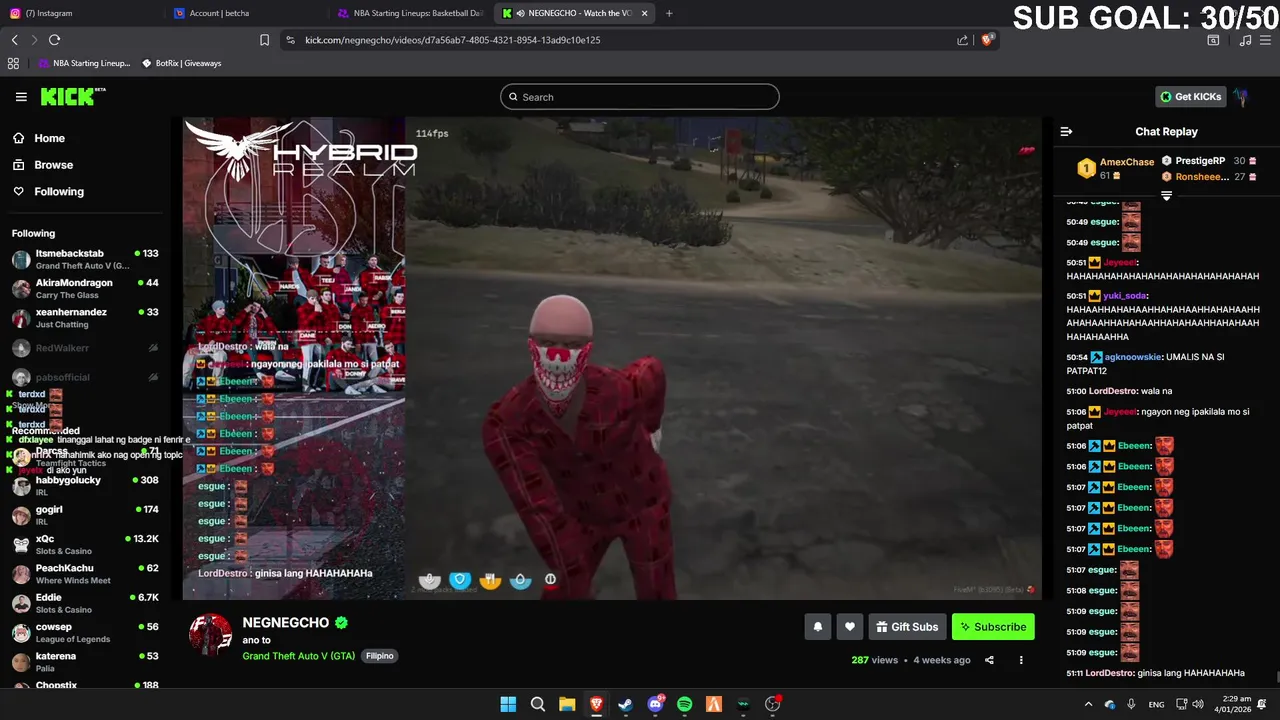Screen dimensions: 1280x720
Task: Focus the Kick search field
Action: tap(640, 97)
